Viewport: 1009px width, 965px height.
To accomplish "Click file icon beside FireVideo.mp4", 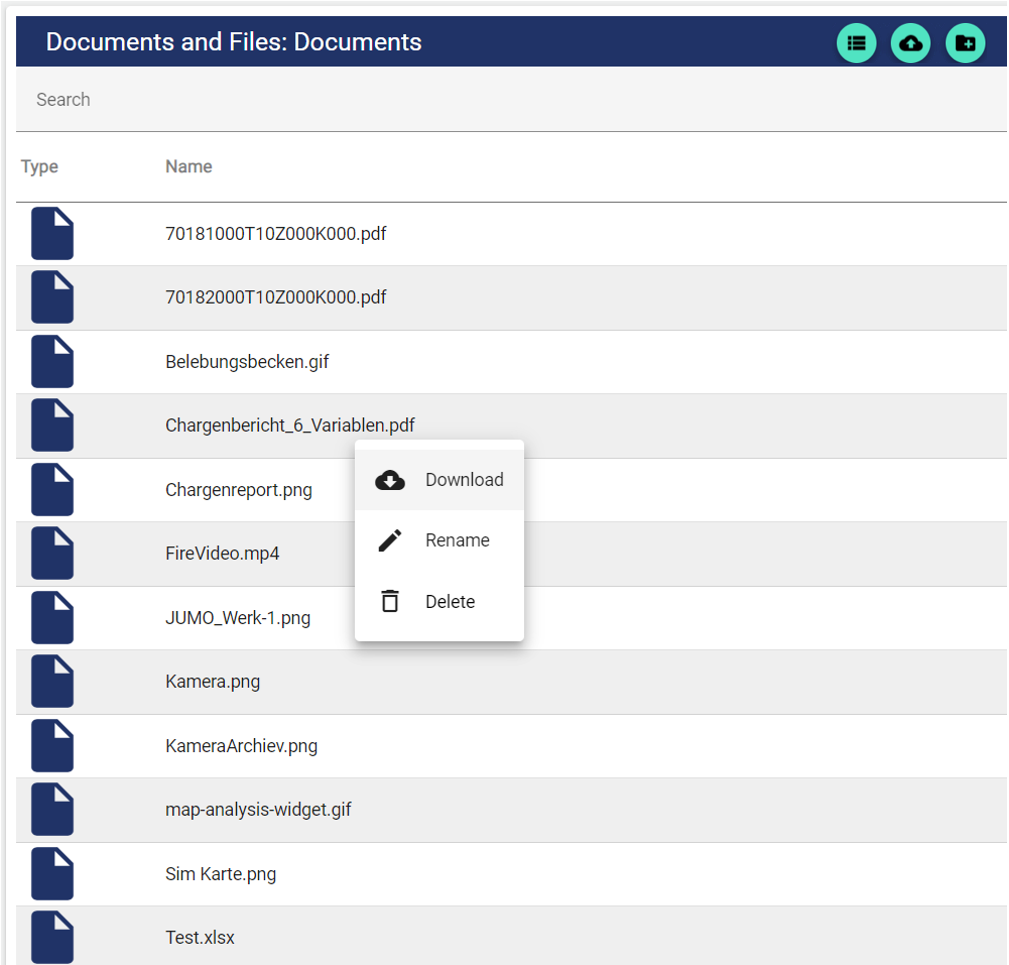I will tap(52, 554).
